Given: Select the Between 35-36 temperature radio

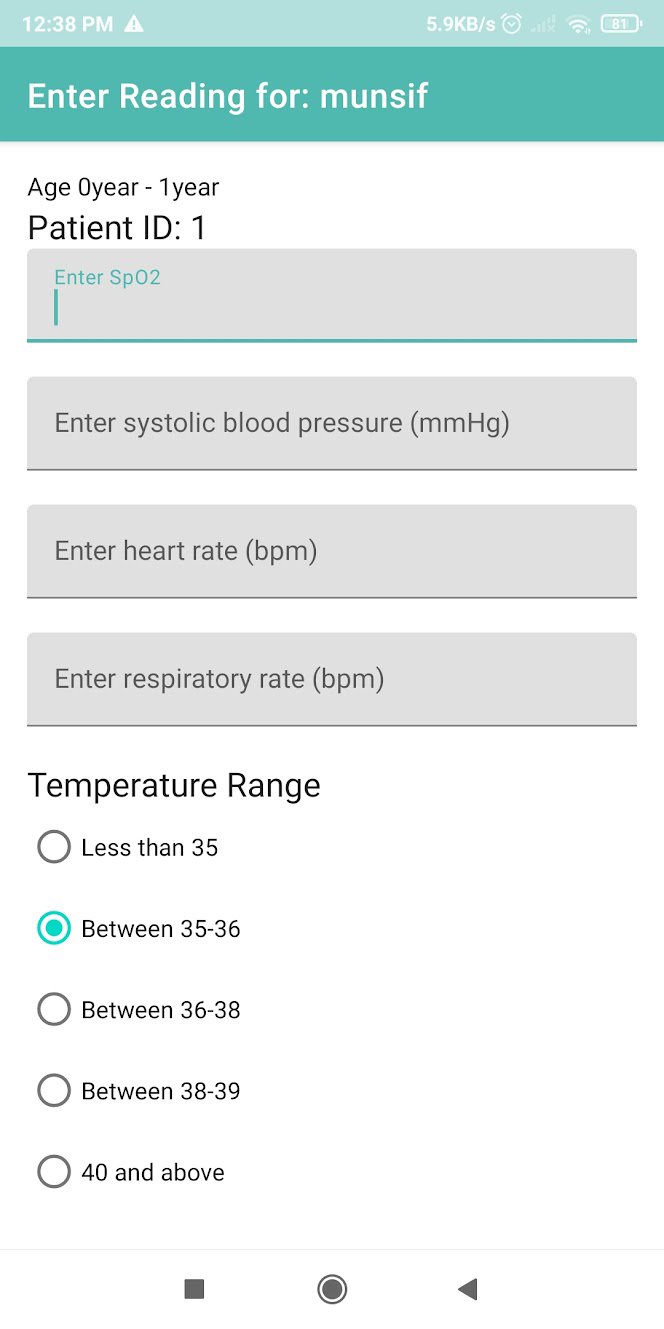Looking at the screenshot, I should [x=54, y=928].
